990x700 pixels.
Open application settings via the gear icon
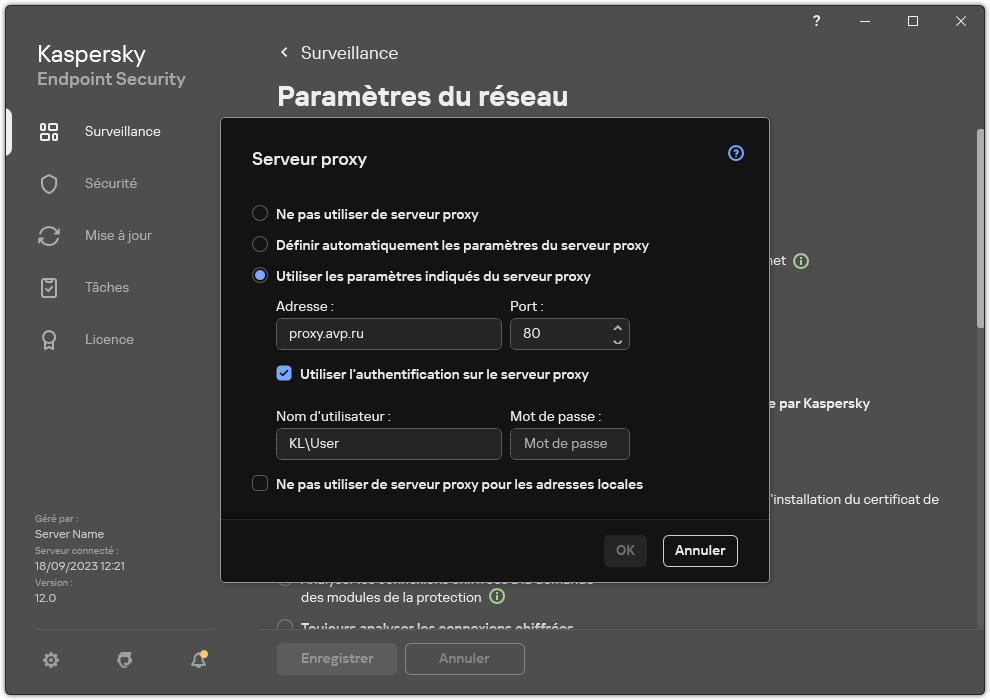click(50, 660)
